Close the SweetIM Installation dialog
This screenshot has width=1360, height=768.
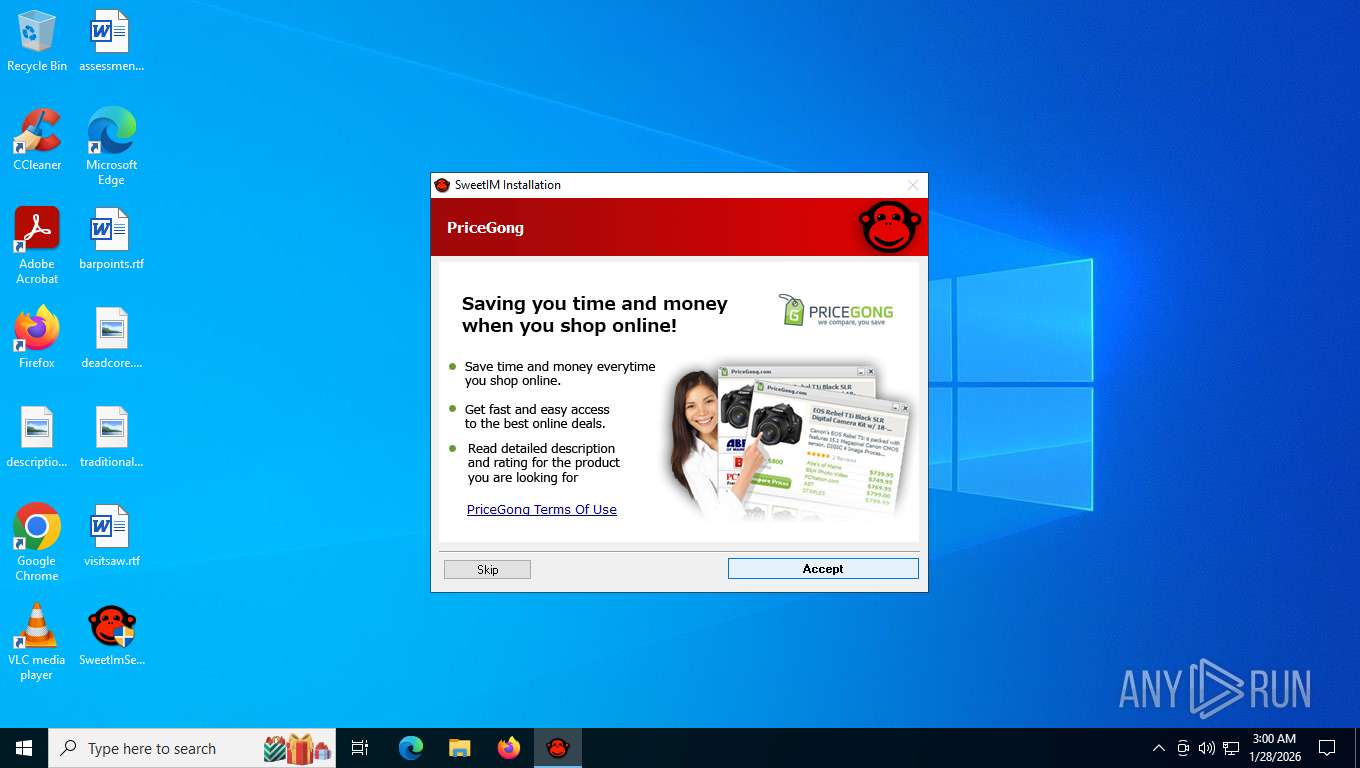point(912,185)
